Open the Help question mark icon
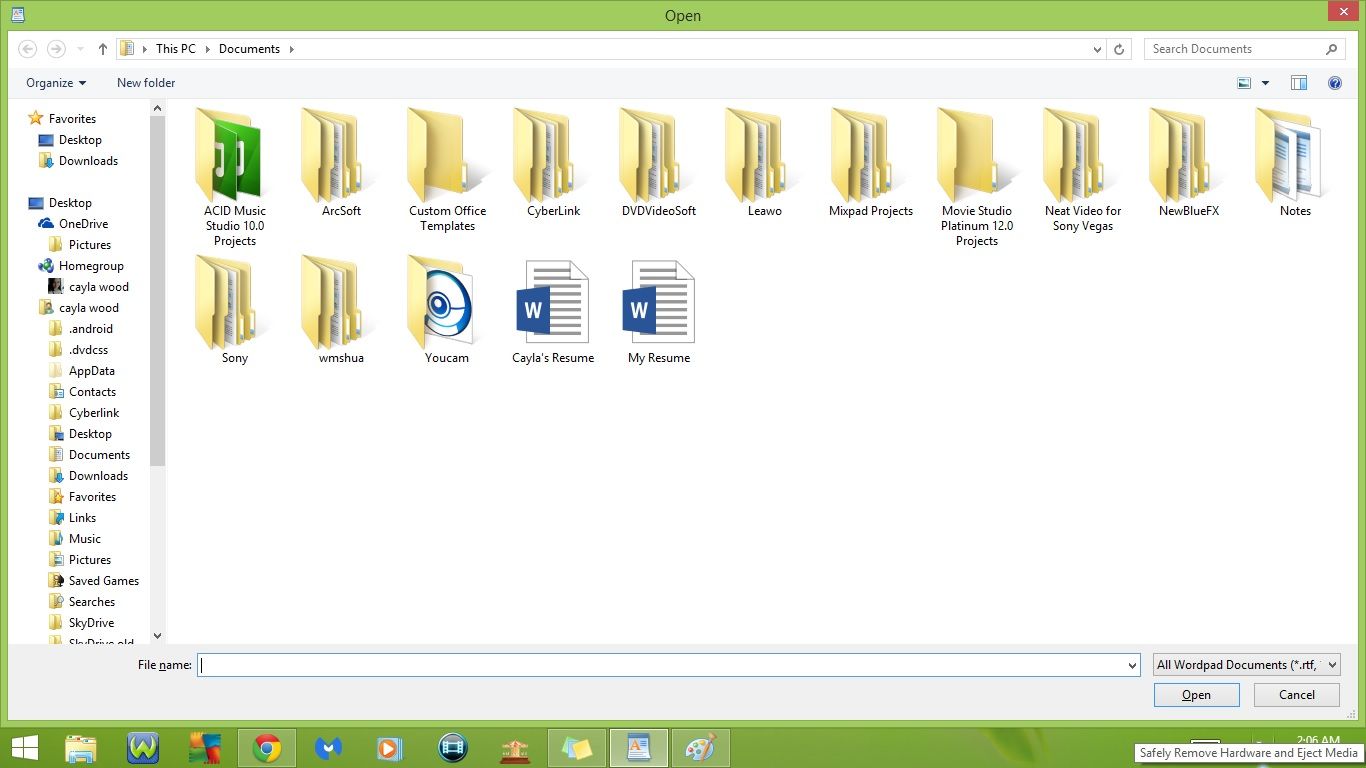1366x768 pixels. coord(1335,83)
